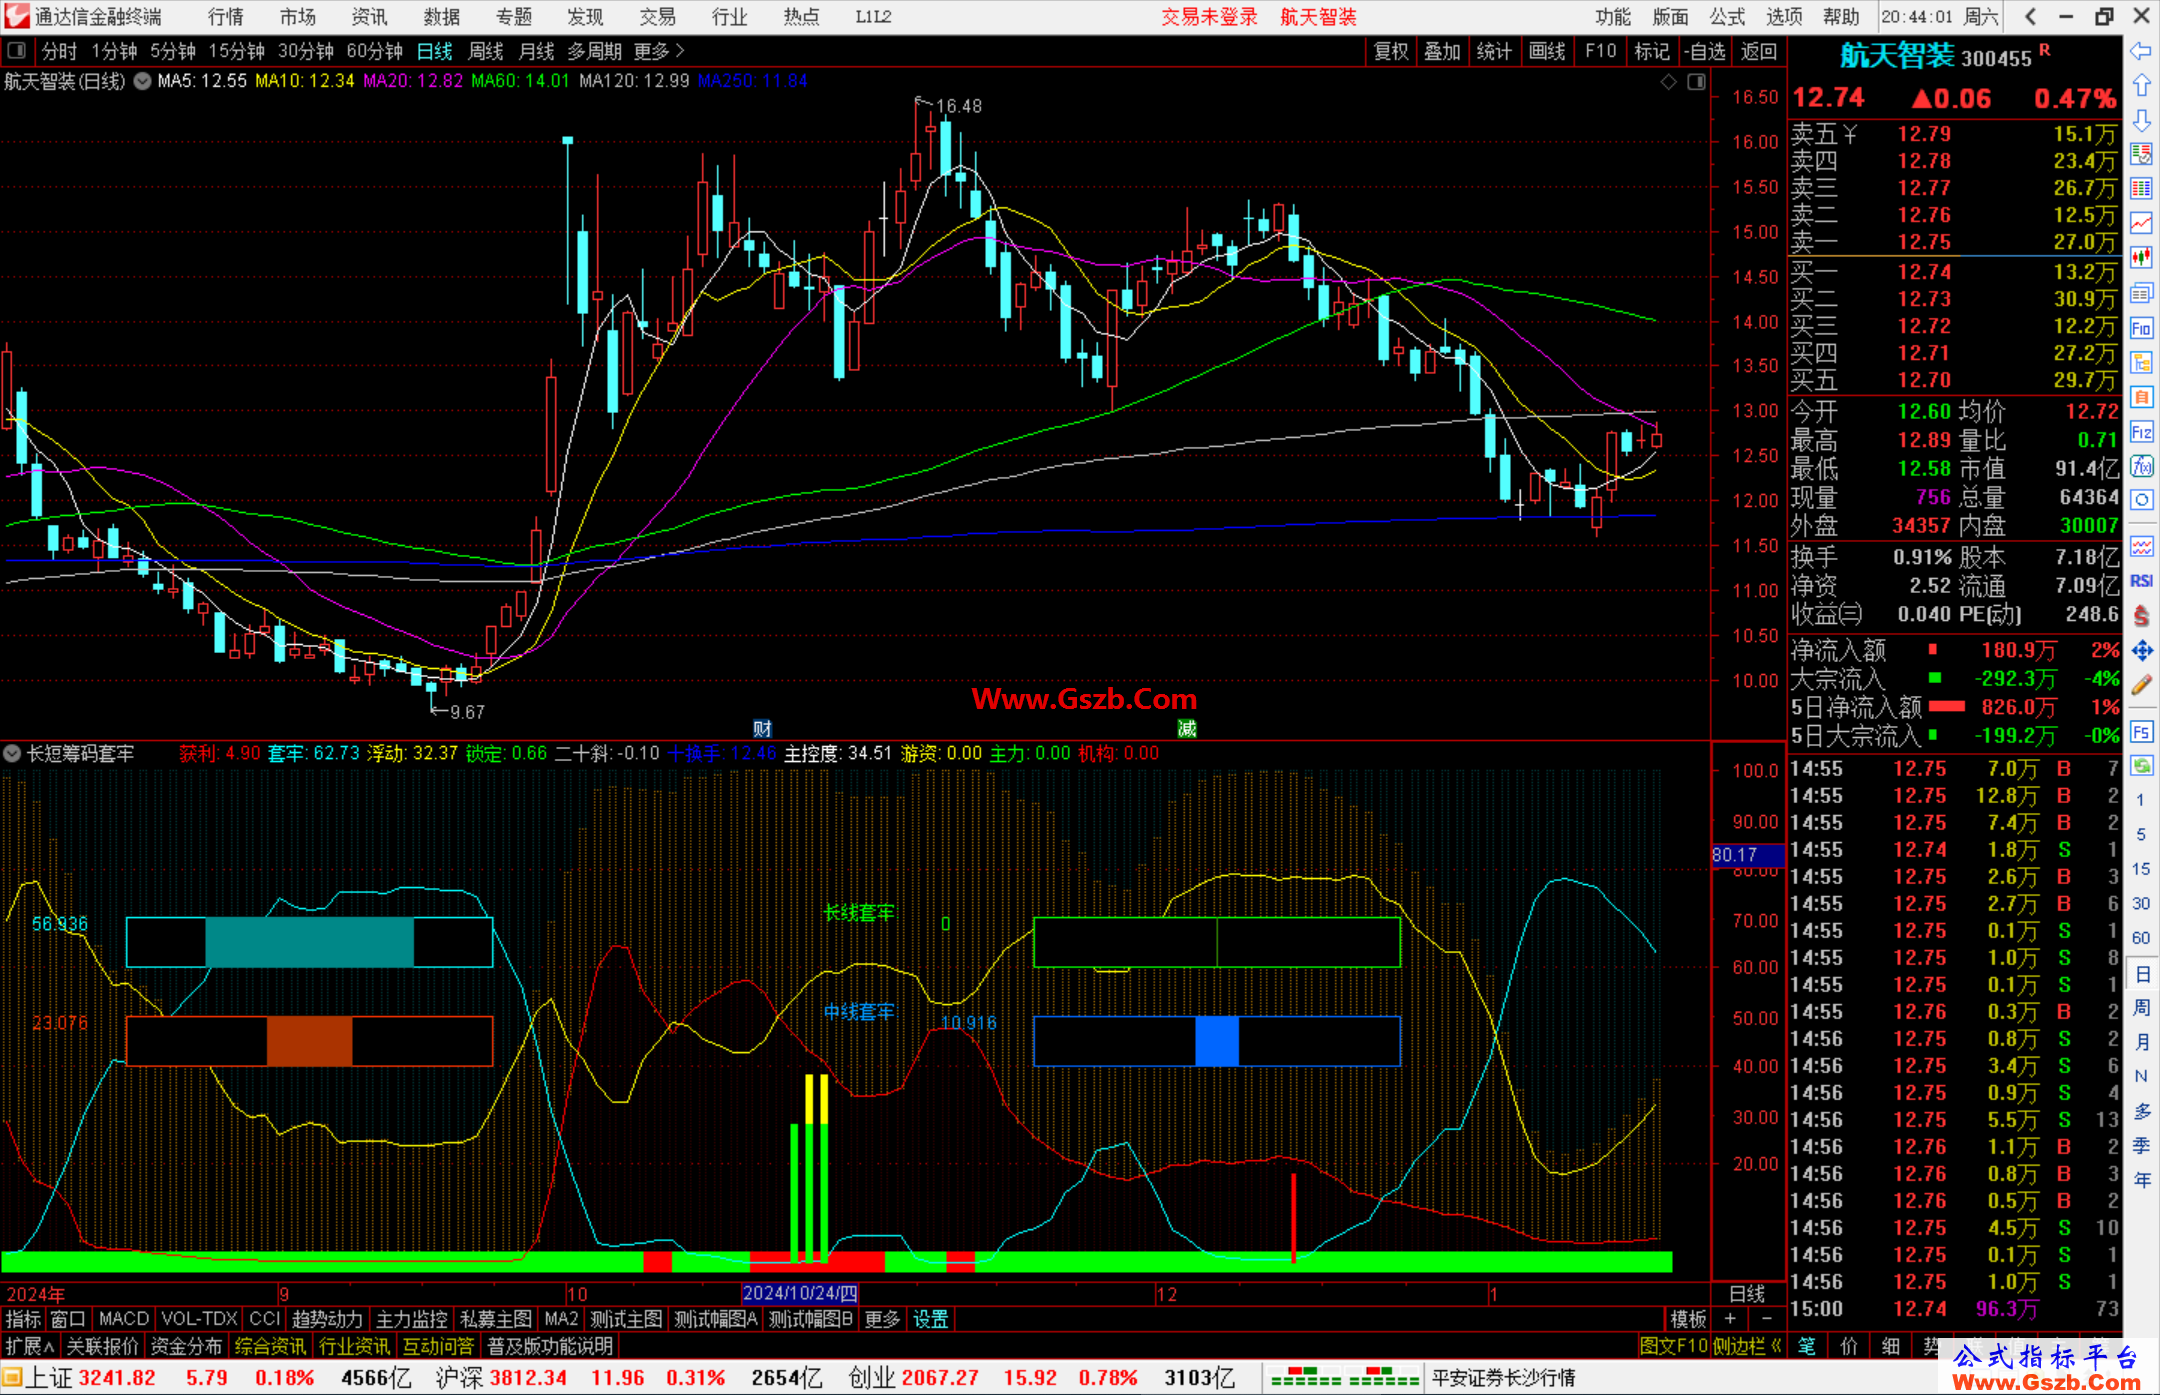Screen dimensions: 2160x1395
Task: Click the tree structure sidebar icon
Action: (2141, 362)
